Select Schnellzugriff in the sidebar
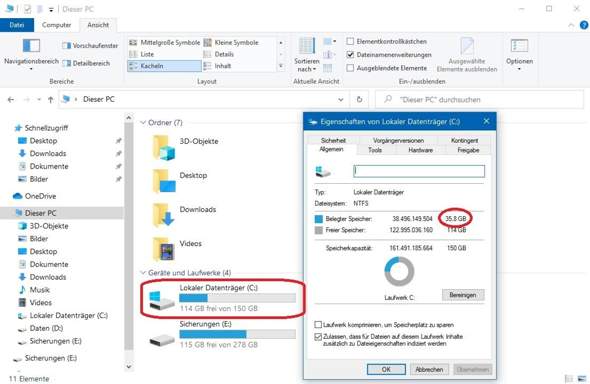Screen dimensions: 590x384 [41, 128]
